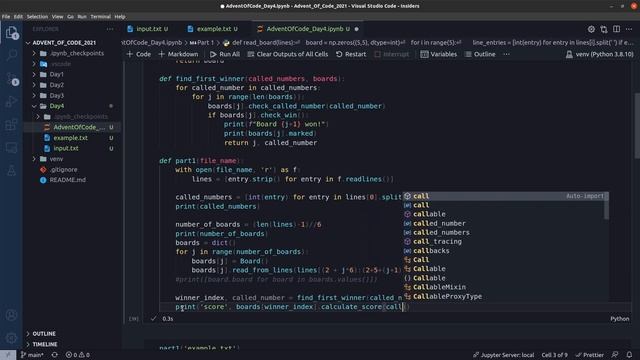Click the main branch indicator in status bar
640x360 pixels.
click(32, 355)
